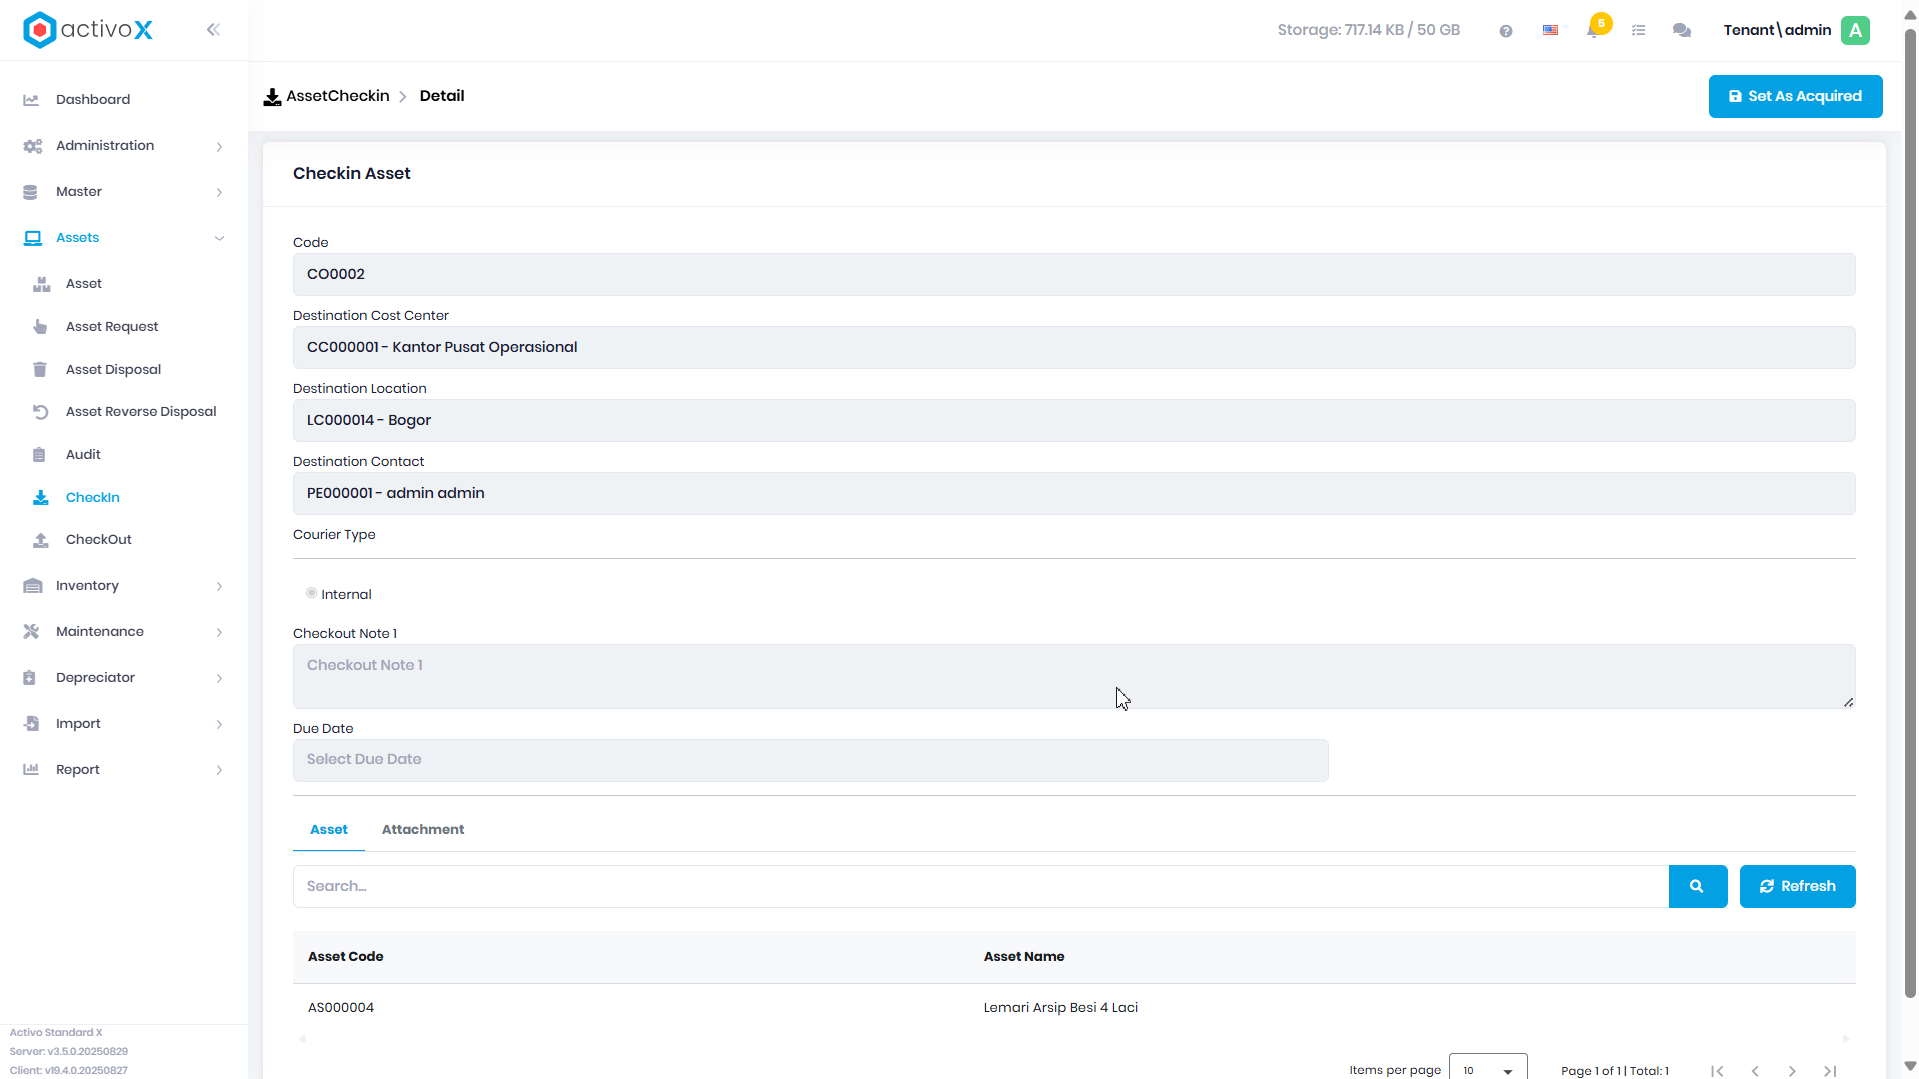Click the Report bar-chart icon
1919x1079 pixels.
[x=31, y=770]
